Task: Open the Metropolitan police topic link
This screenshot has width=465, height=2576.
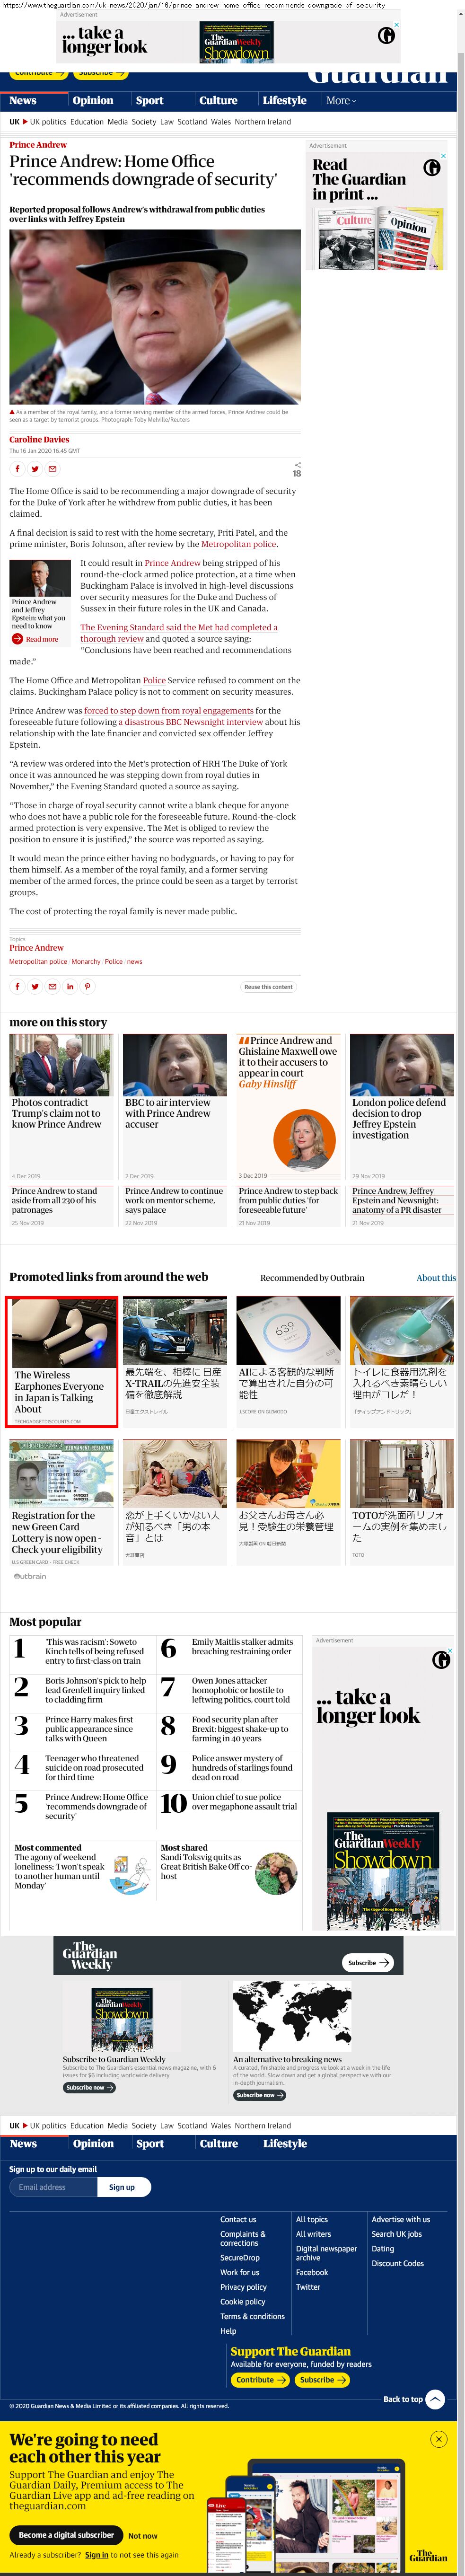Action: click(x=38, y=961)
